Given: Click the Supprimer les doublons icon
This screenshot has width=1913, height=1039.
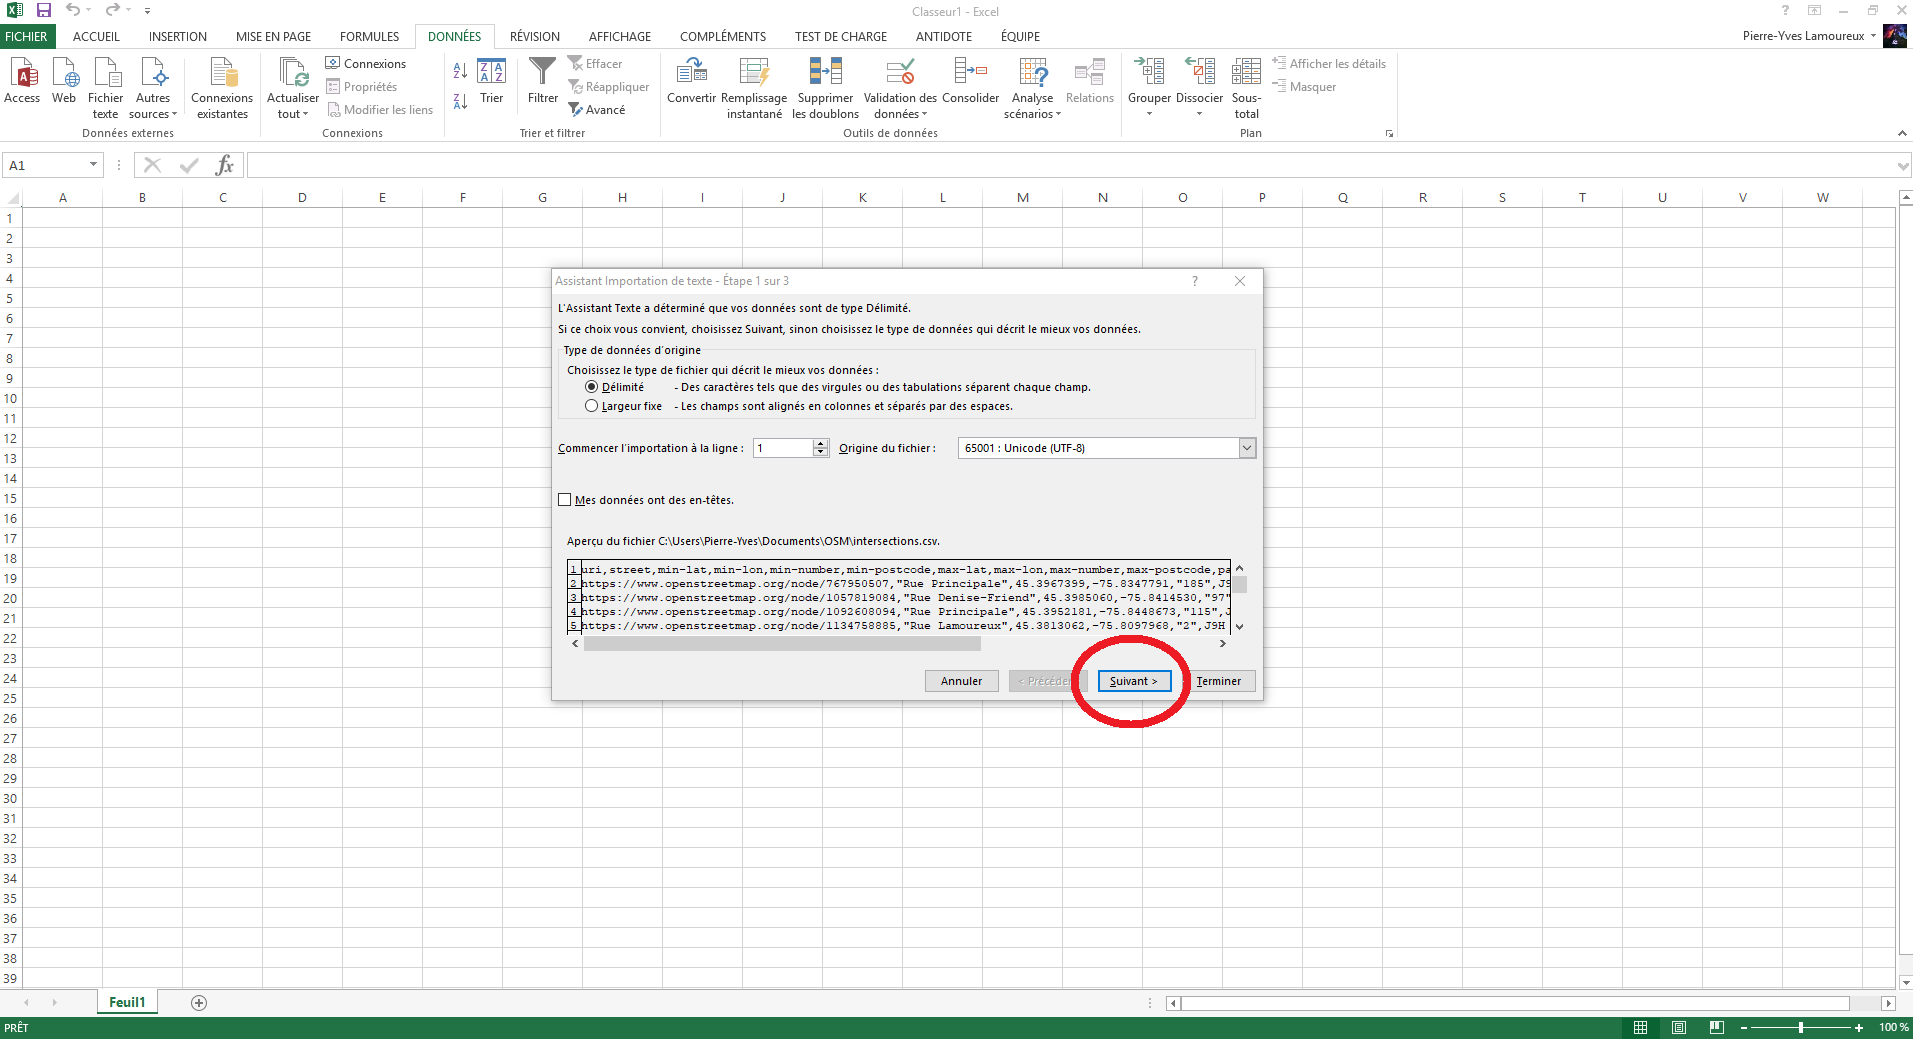Looking at the screenshot, I should 825,73.
